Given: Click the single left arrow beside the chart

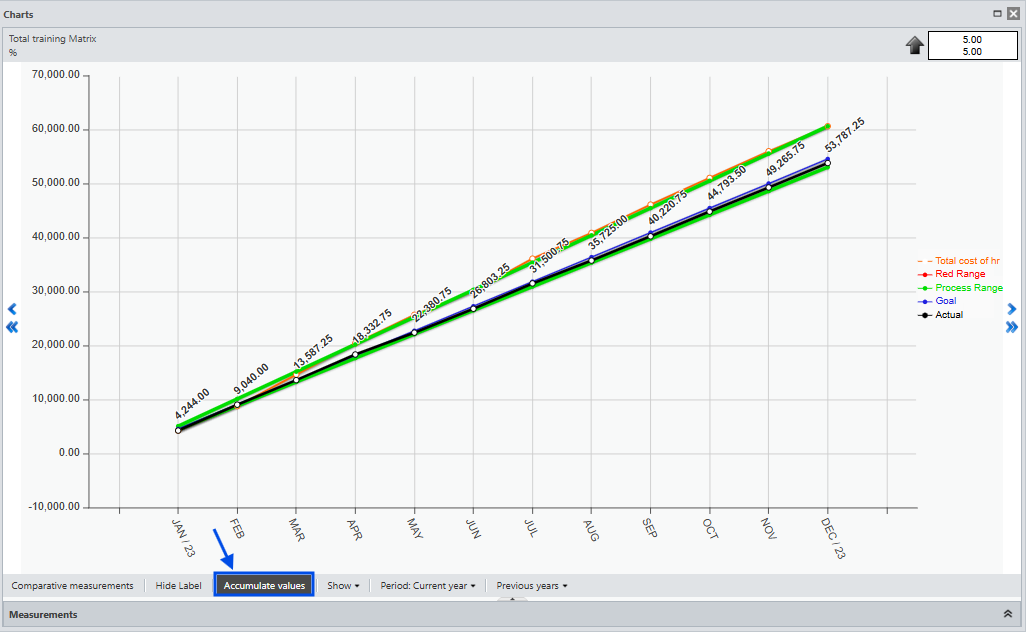Looking at the screenshot, I should [12, 309].
